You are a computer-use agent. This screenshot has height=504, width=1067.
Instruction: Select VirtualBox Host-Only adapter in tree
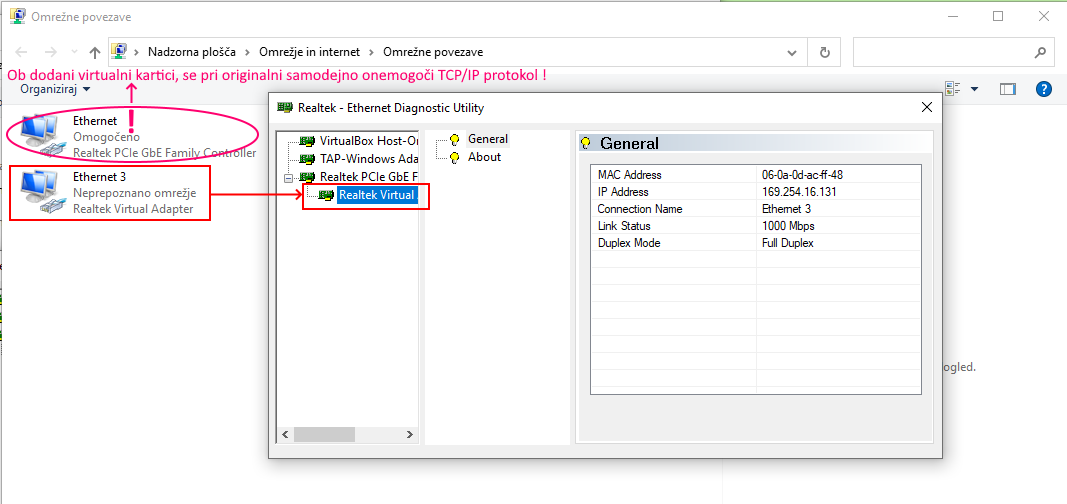tap(368, 141)
